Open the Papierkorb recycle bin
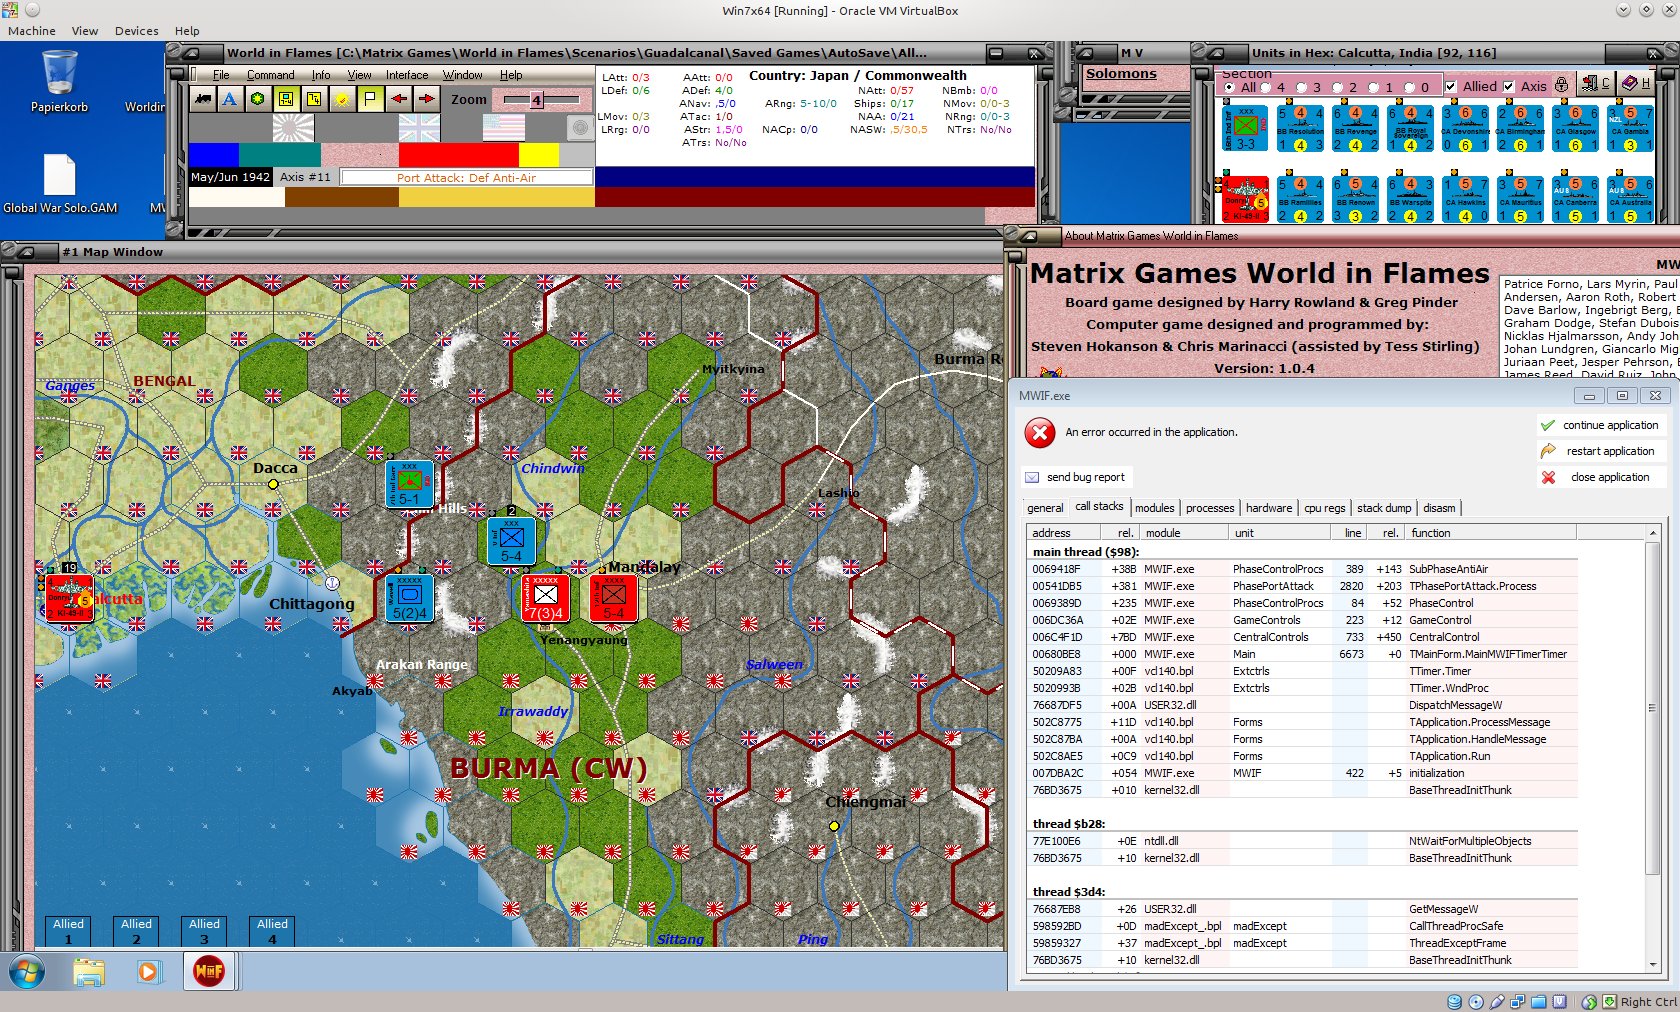The height and width of the screenshot is (1012, 1680). point(59,81)
